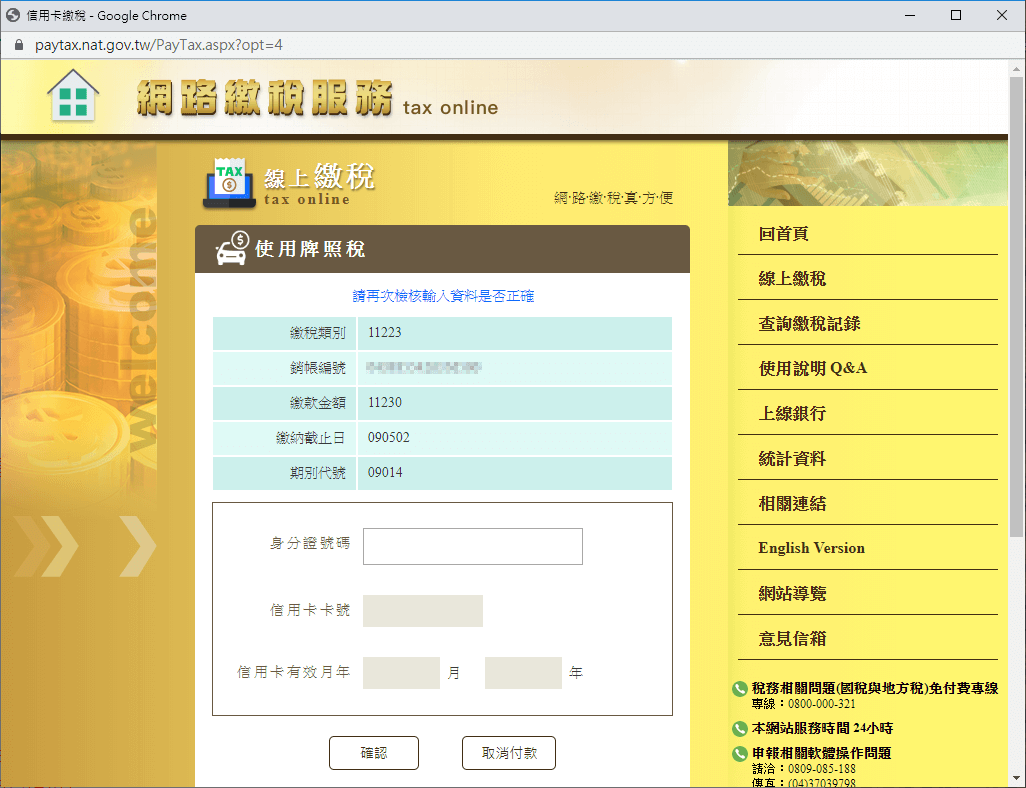Click phone icon beside 稅務相關問題
Image resolution: width=1026 pixels, height=788 pixels.
pos(739,689)
